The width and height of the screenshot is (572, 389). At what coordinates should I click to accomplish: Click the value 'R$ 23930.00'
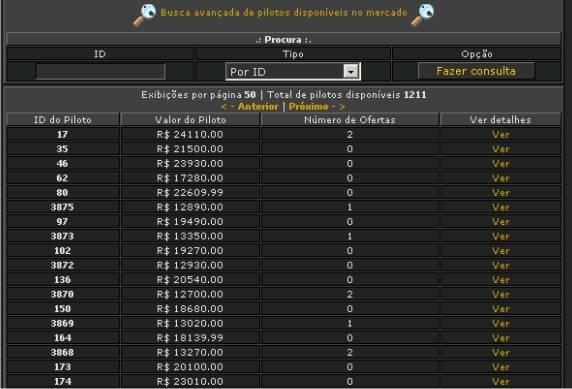pos(190,163)
